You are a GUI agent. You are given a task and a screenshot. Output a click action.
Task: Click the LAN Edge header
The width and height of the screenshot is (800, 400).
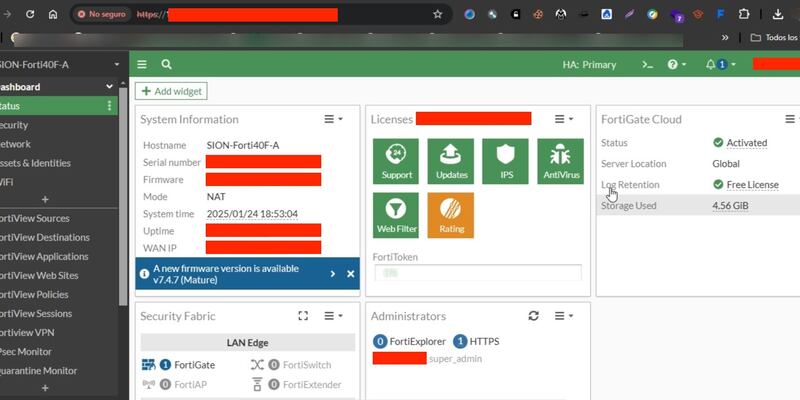[x=247, y=343]
